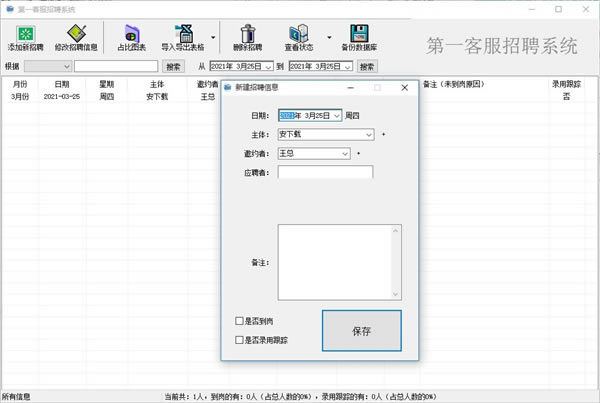Open the 邀约者 dropdown list
Image resolution: width=600 pixels, height=403 pixels.
point(345,153)
